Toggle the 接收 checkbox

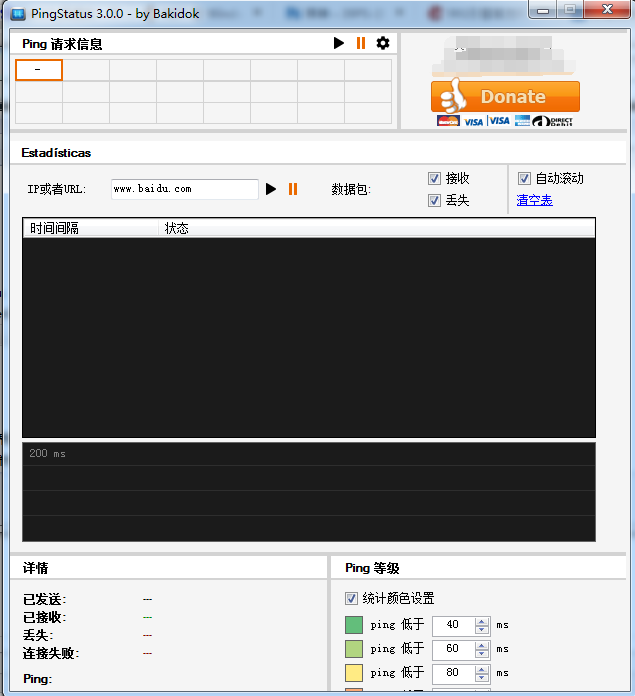(434, 178)
